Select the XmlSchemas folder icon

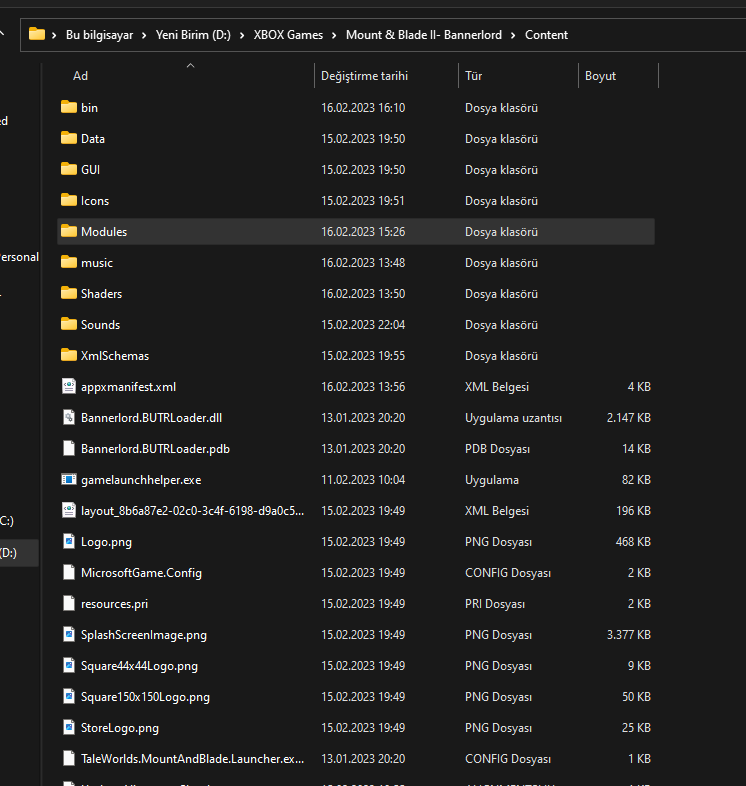[69, 355]
